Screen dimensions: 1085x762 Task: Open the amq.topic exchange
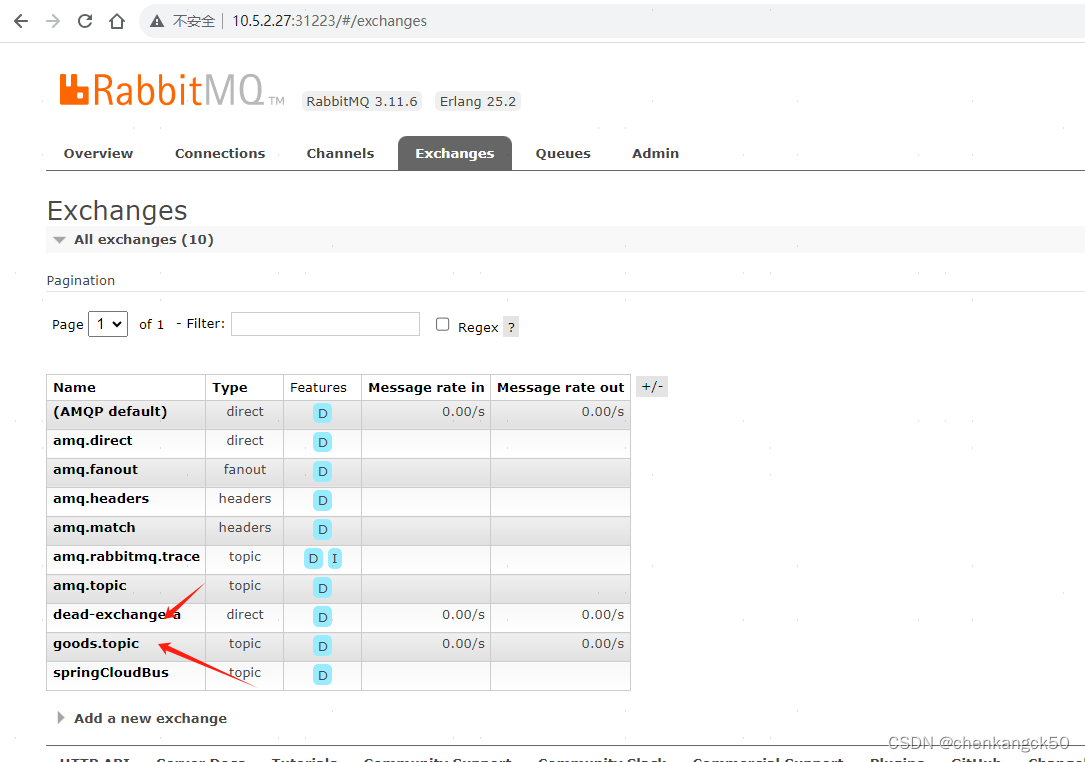coord(90,586)
